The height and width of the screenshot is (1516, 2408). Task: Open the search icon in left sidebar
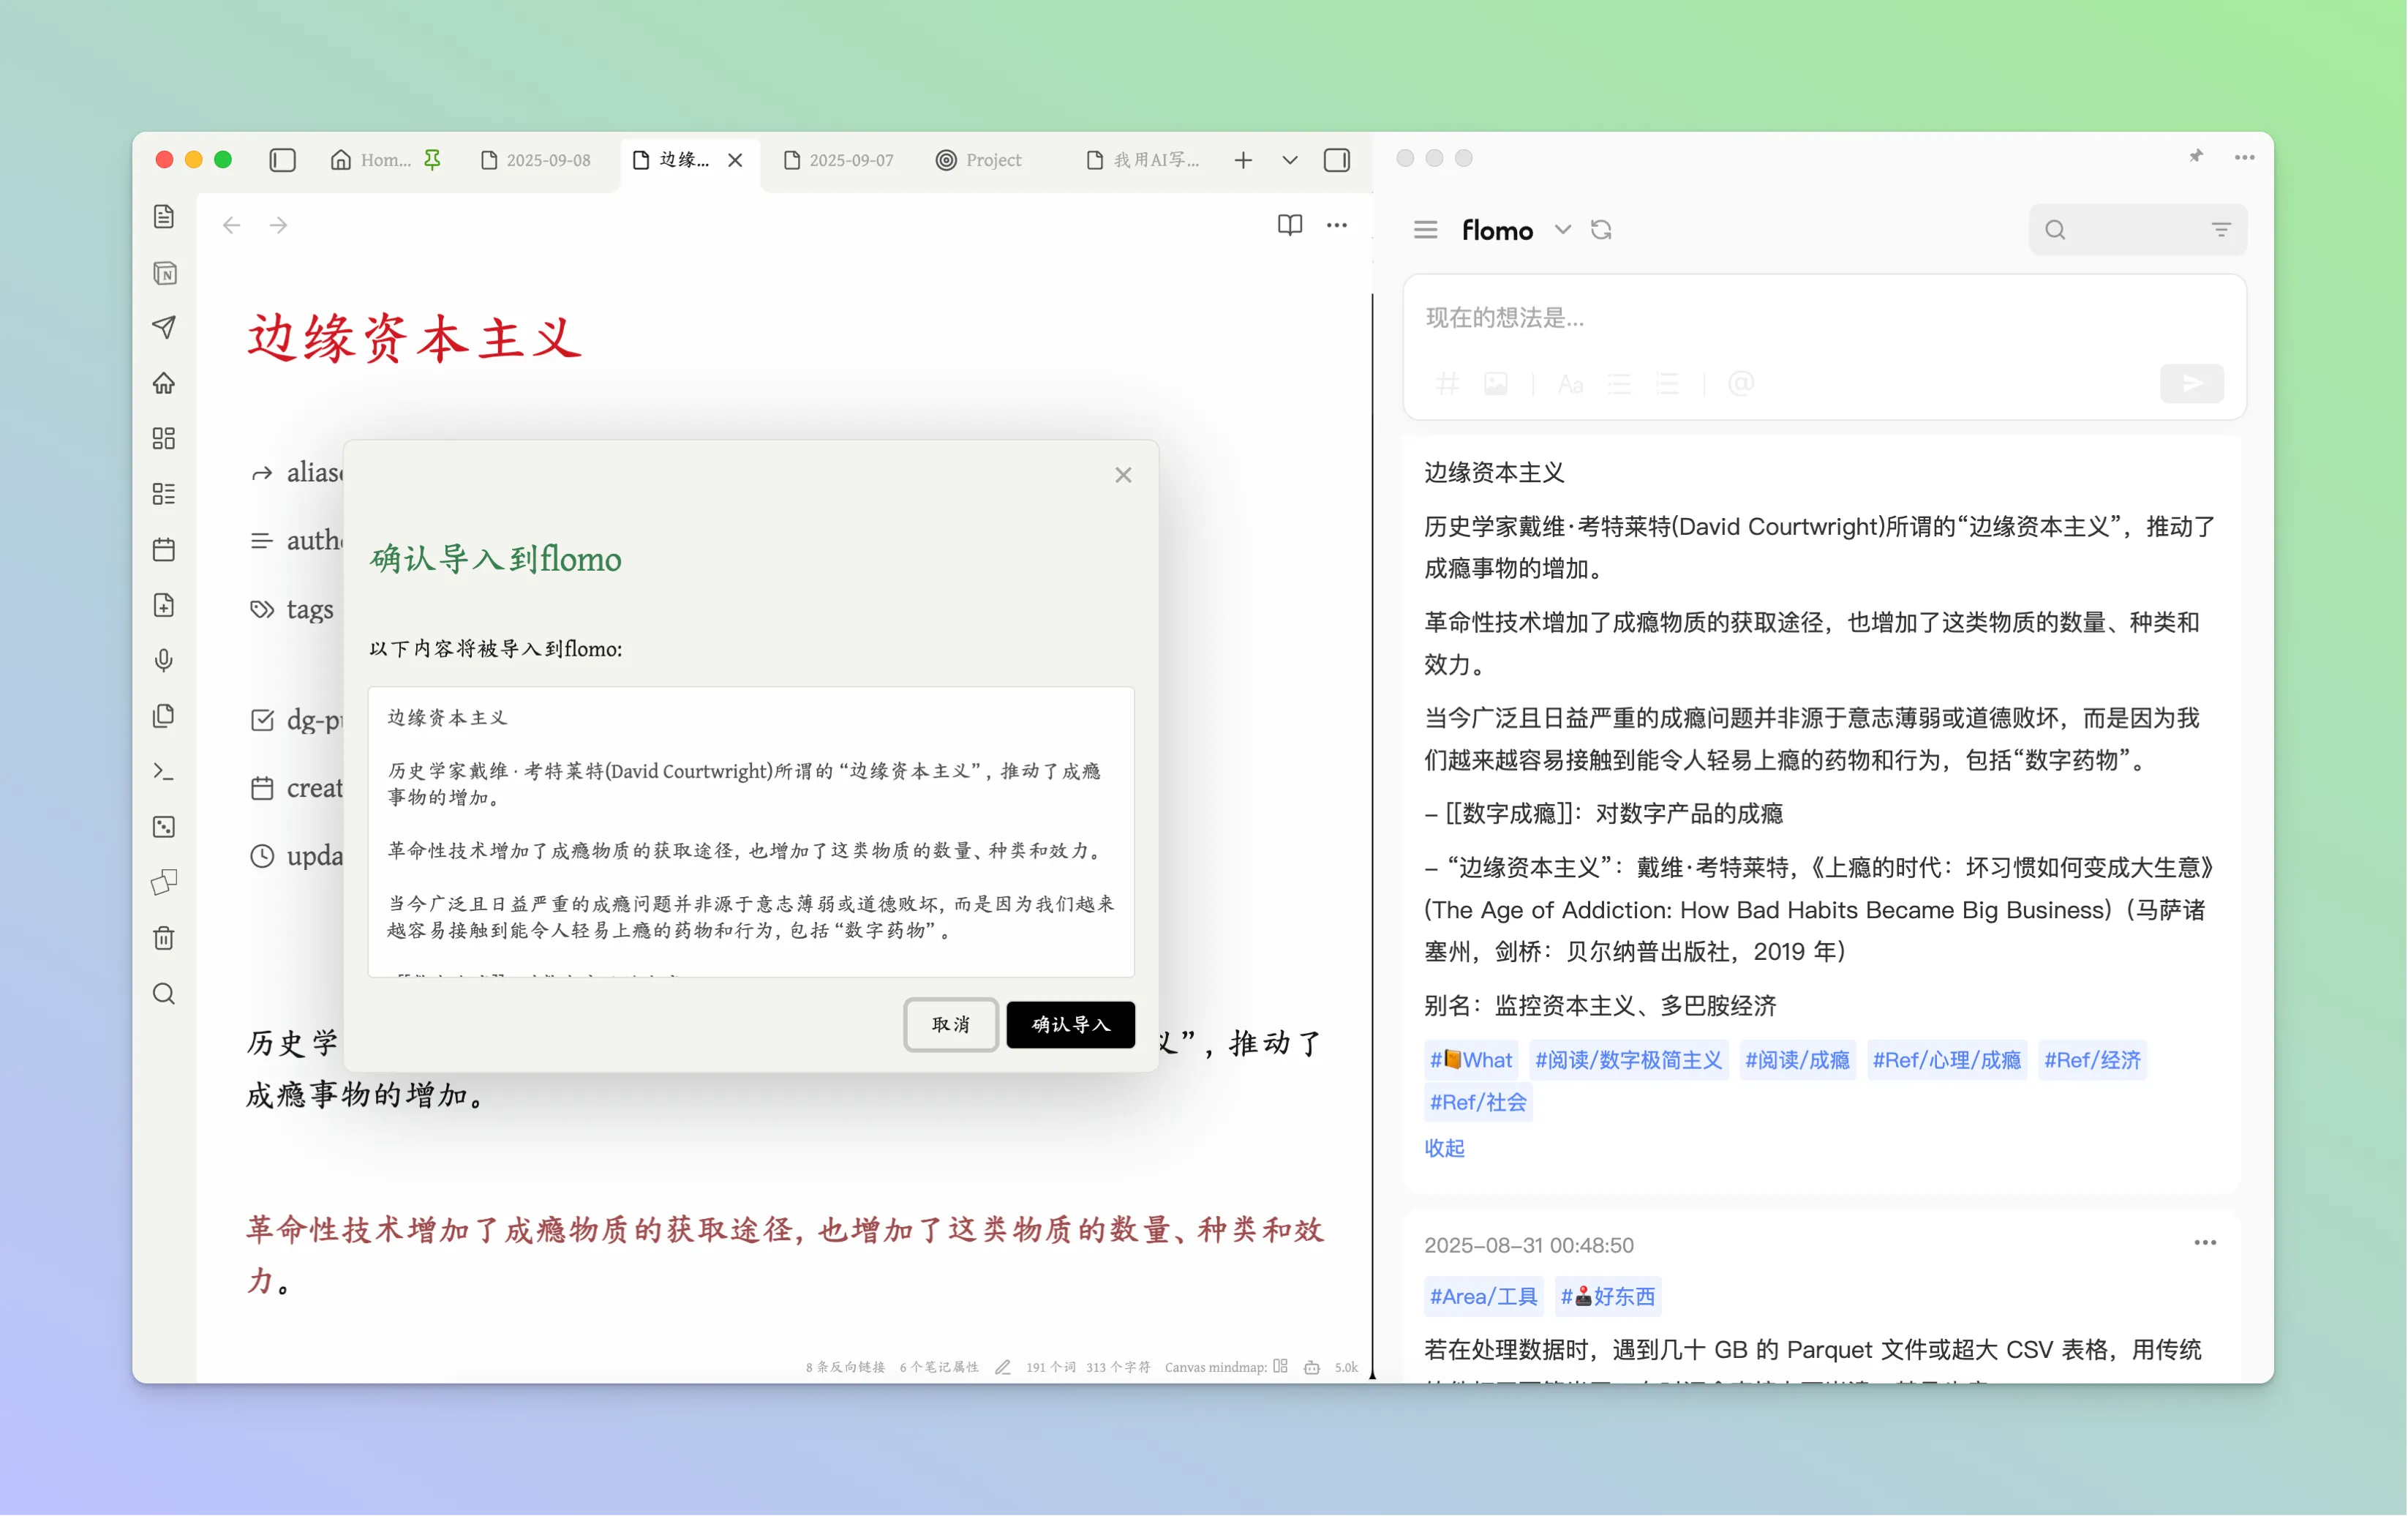pyautogui.click(x=164, y=993)
